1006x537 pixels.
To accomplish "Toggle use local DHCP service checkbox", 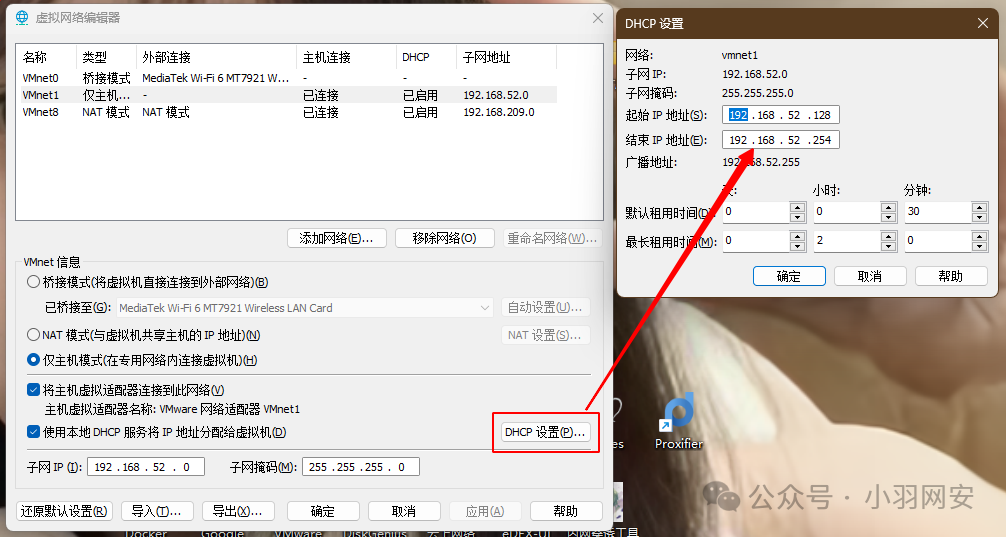I will point(33,432).
